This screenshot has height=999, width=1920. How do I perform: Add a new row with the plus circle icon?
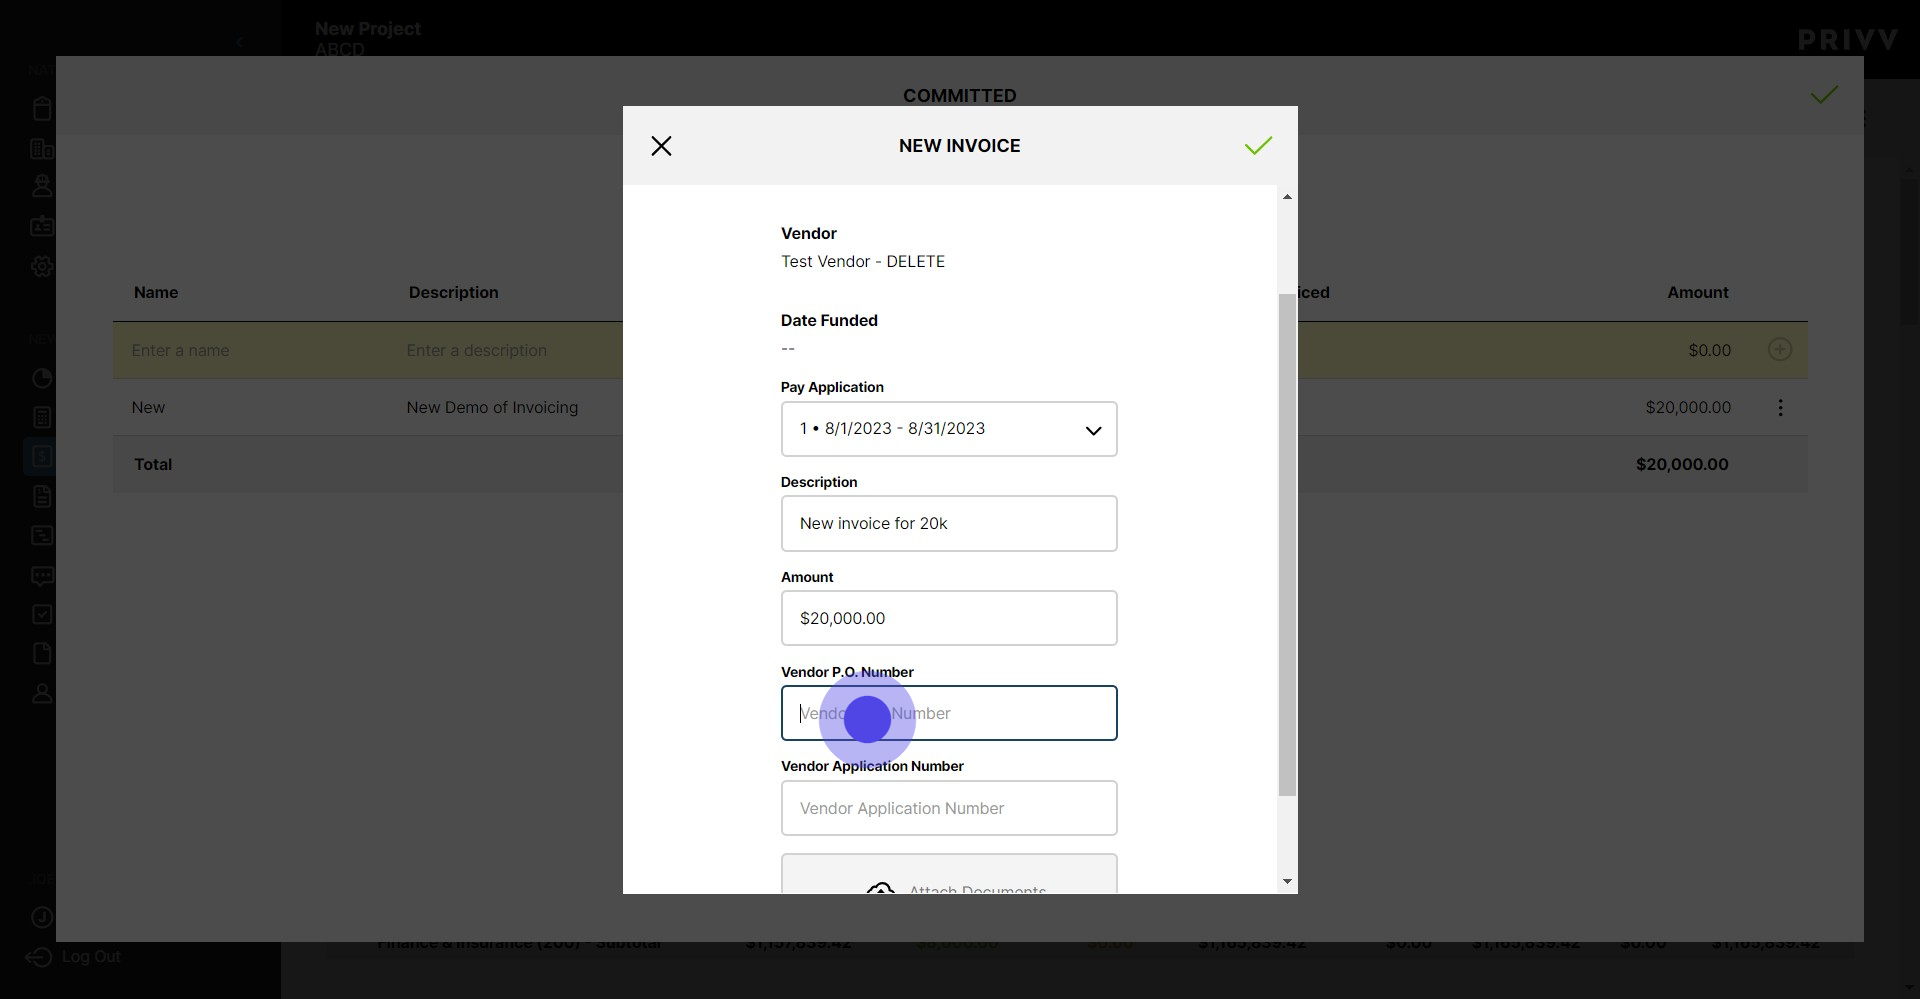tap(1780, 349)
